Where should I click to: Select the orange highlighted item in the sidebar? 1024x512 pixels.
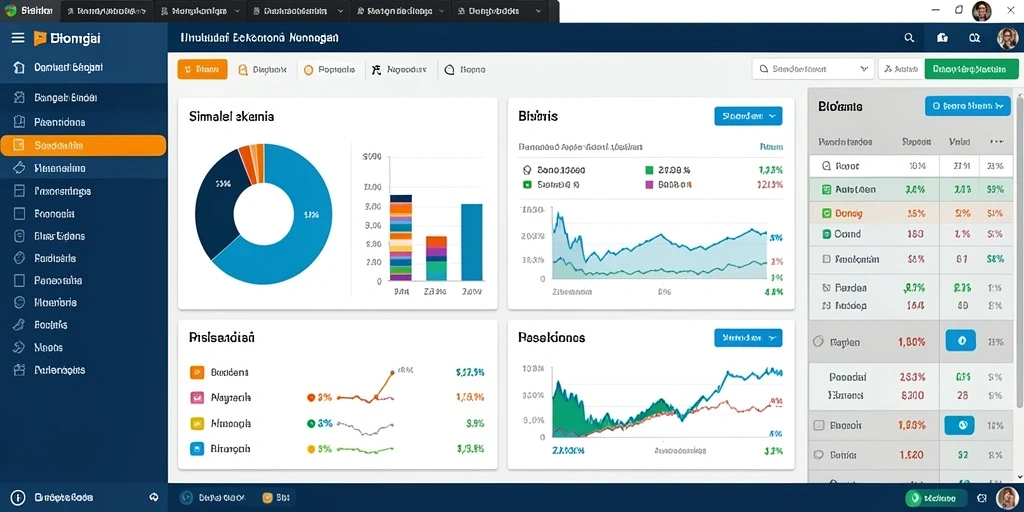[x=84, y=145]
